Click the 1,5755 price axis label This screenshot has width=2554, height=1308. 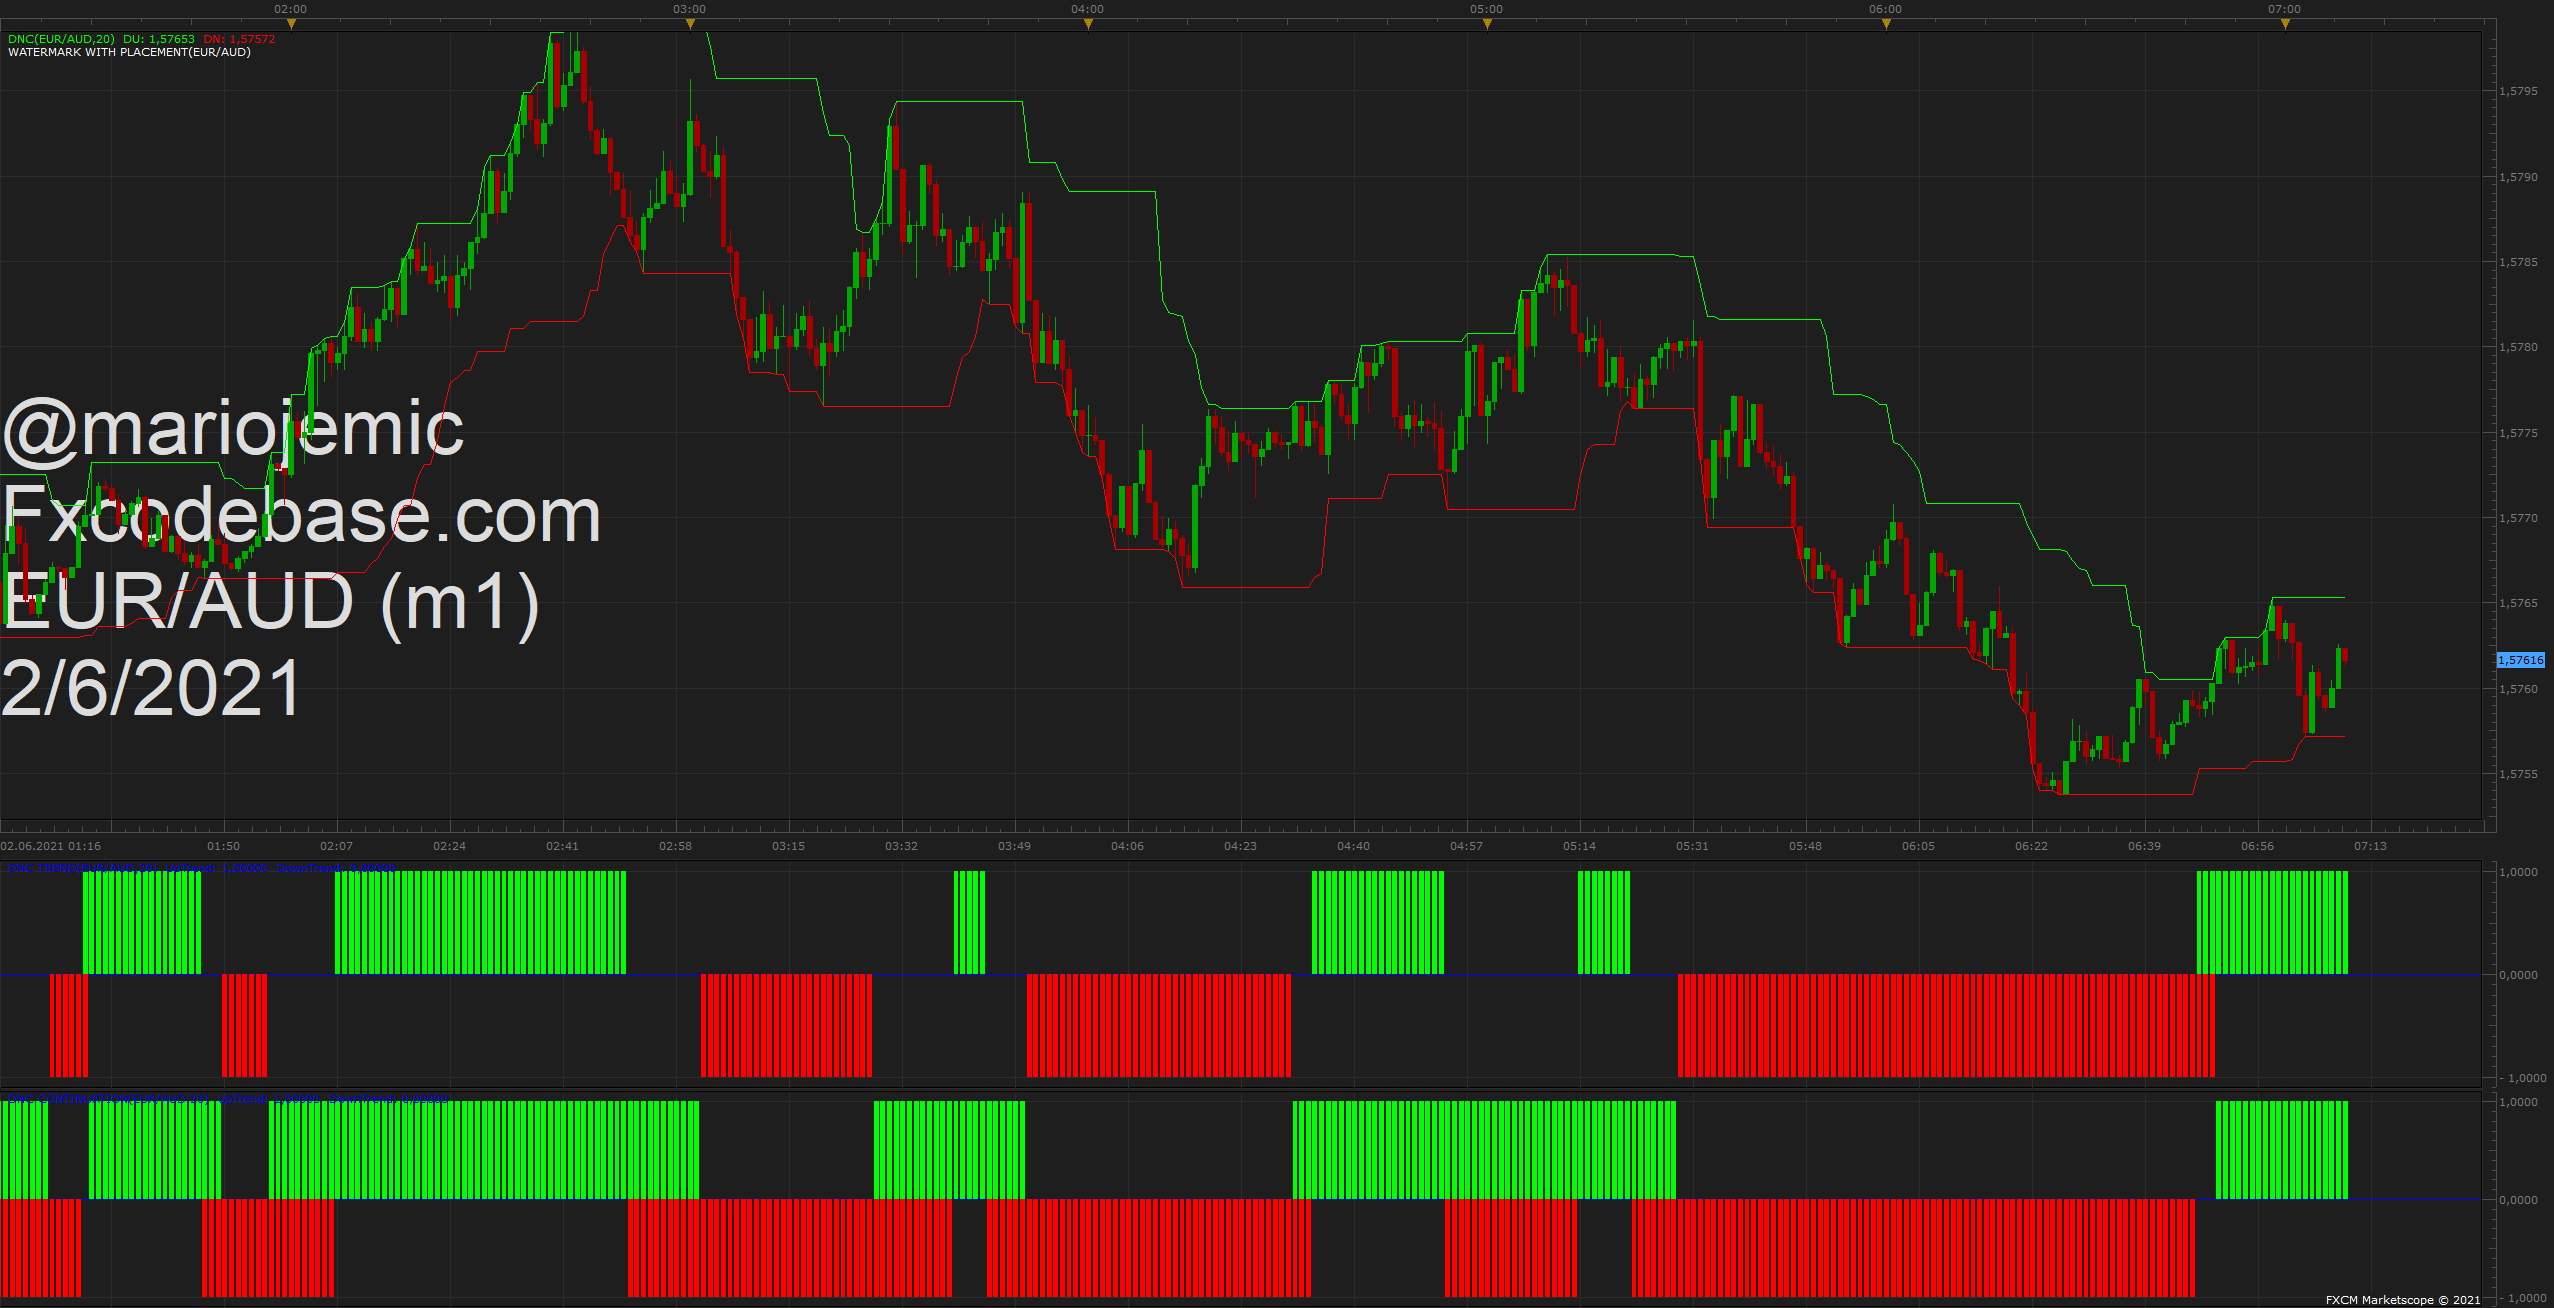pyautogui.click(x=2518, y=774)
